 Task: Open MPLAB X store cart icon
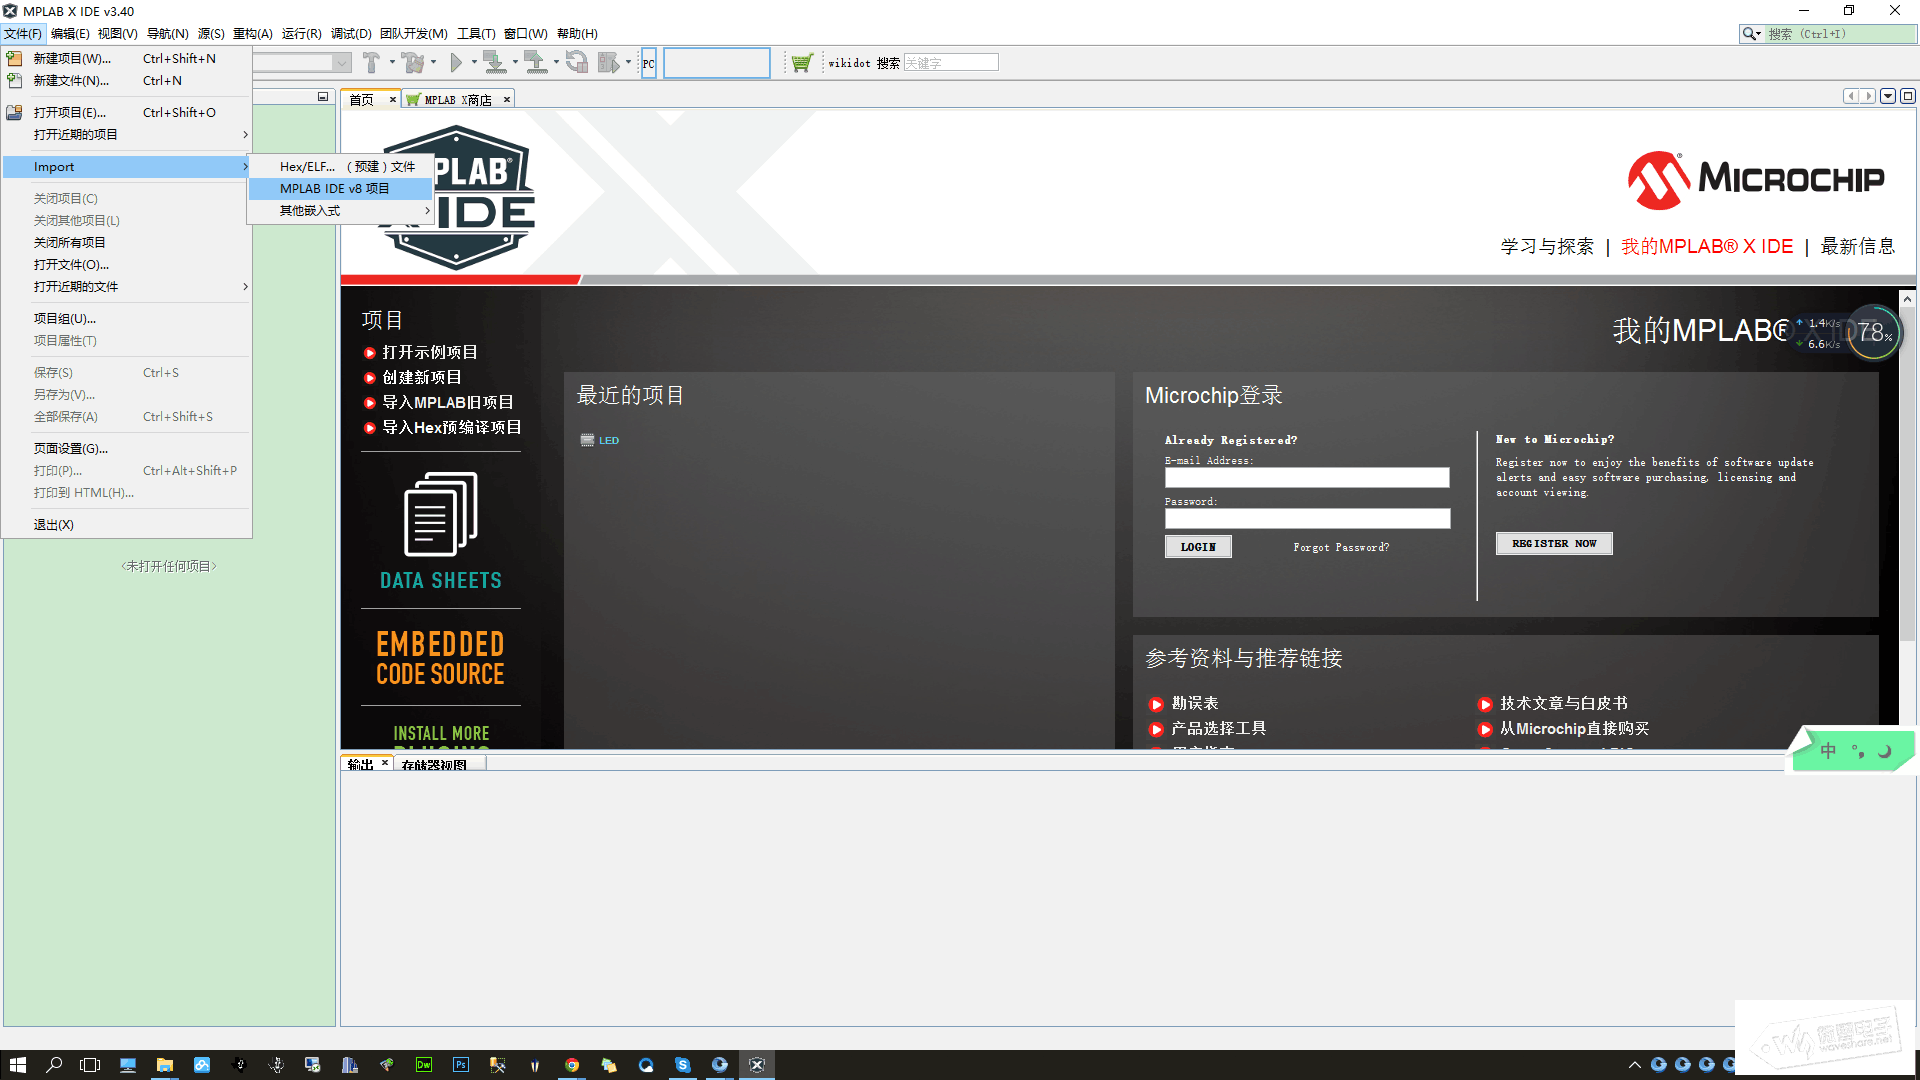(801, 63)
